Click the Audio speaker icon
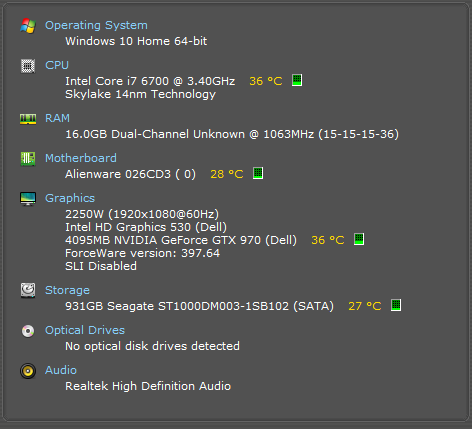 [x=28, y=371]
